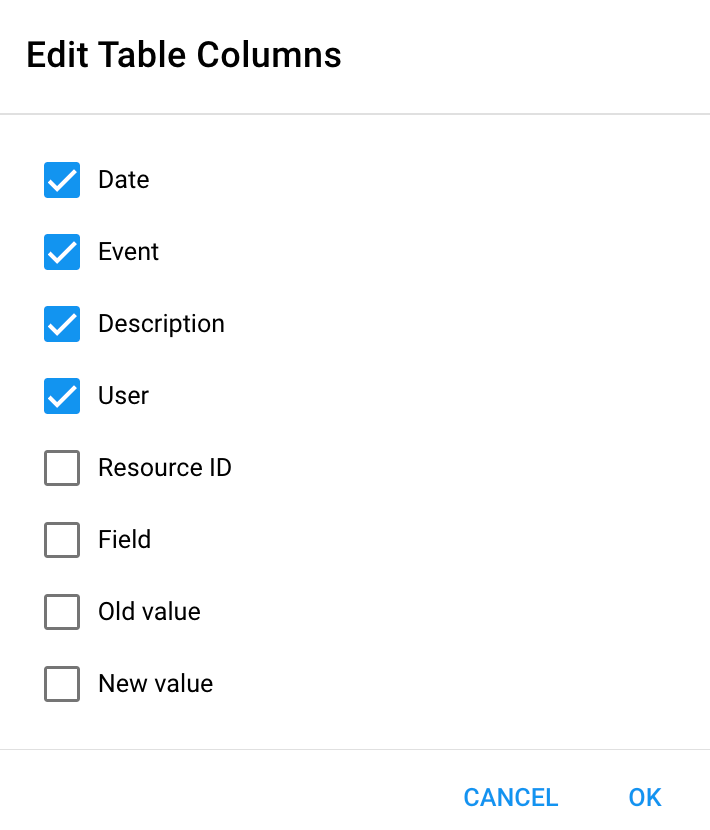The width and height of the screenshot is (710, 830).
Task: Untick the Description column checkbox
Action: pyautogui.click(x=62, y=324)
